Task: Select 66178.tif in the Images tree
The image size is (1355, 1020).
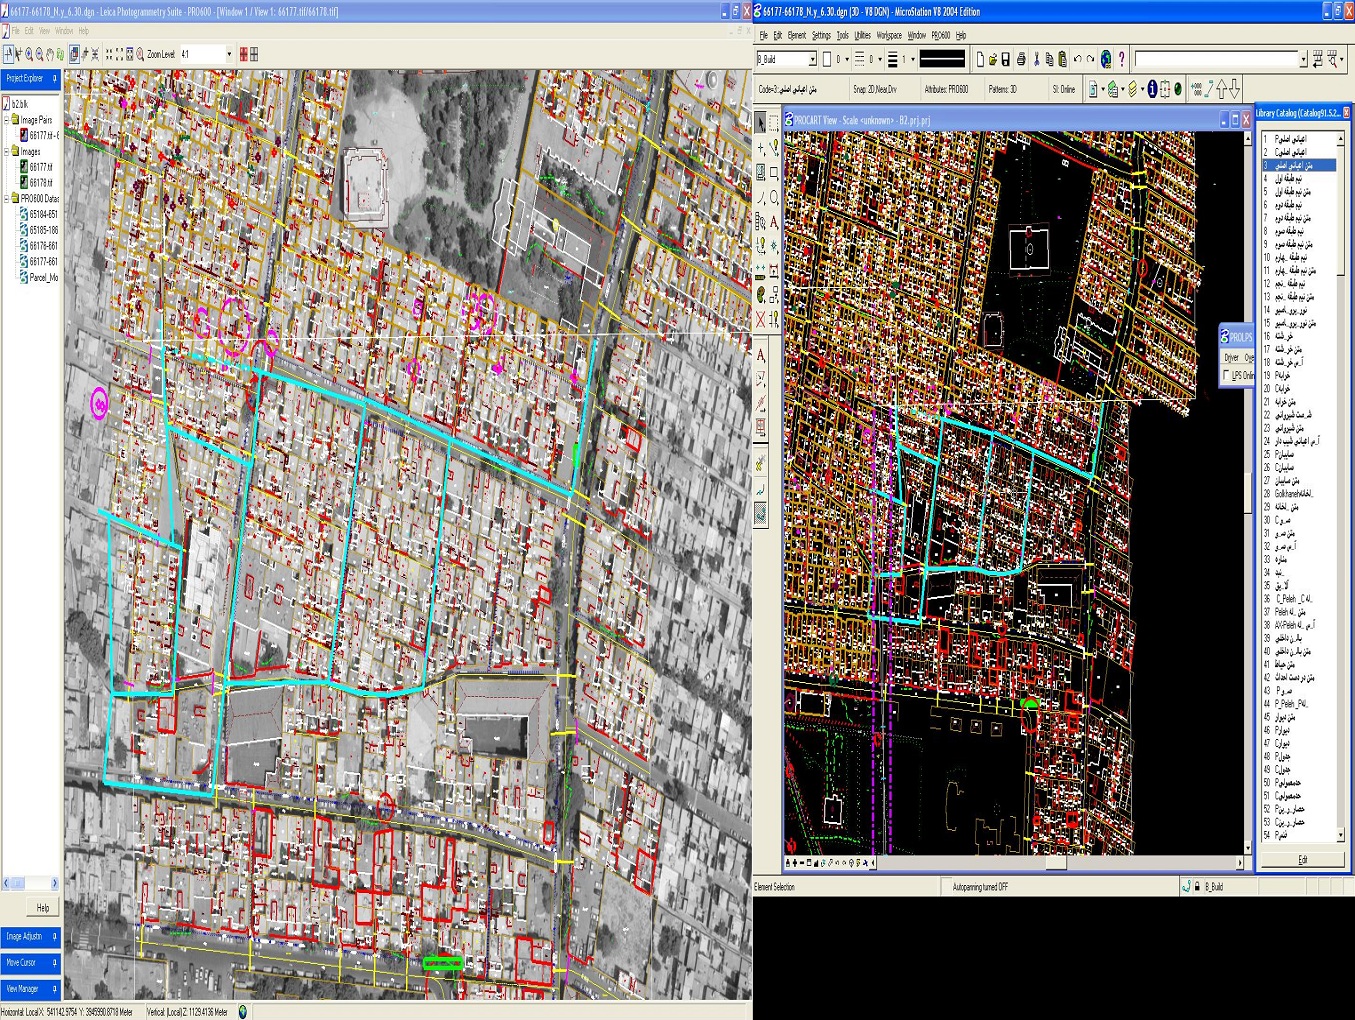Action: [x=40, y=183]
